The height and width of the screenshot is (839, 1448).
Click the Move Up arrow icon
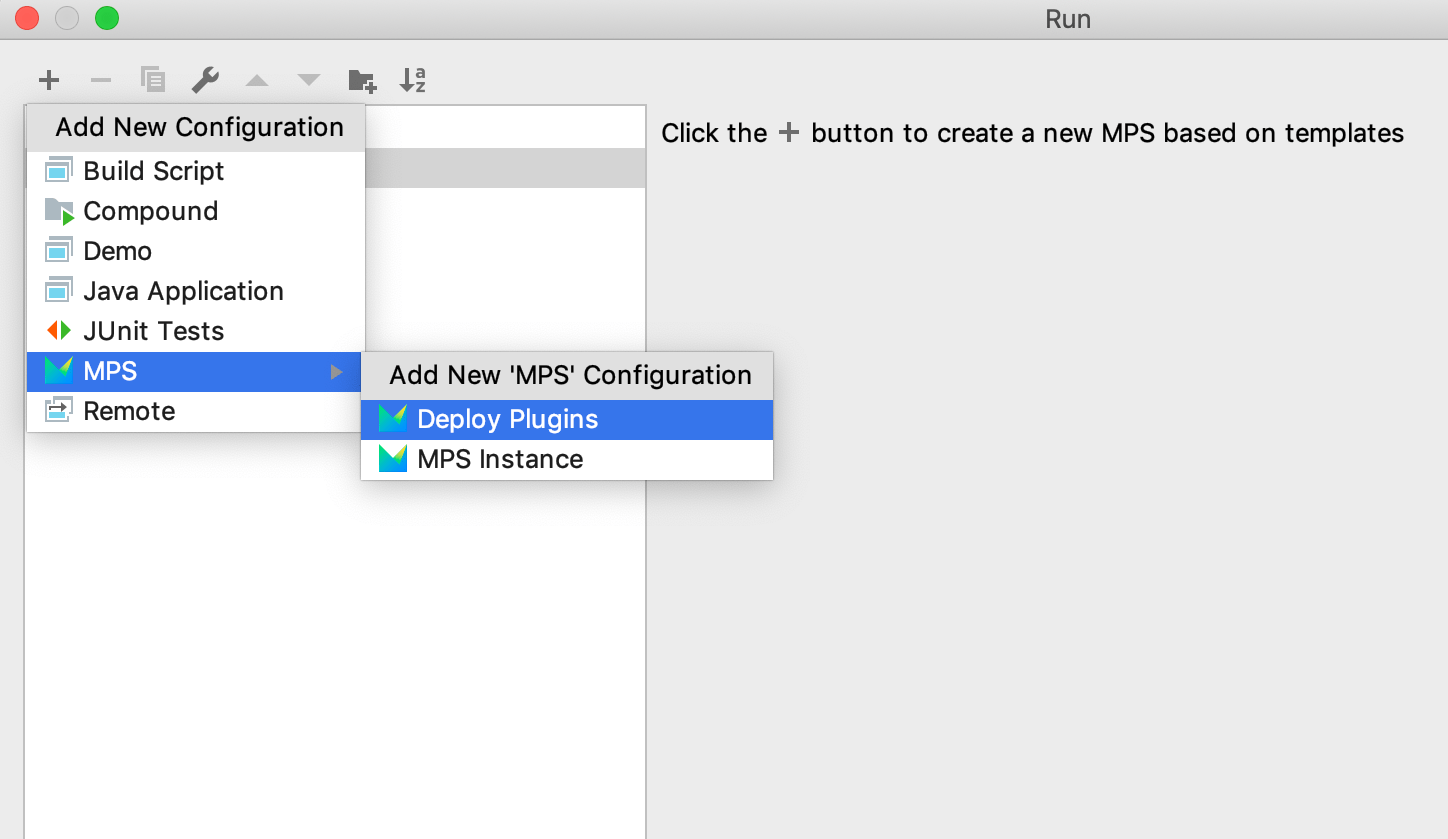click(x=257, y=80)
